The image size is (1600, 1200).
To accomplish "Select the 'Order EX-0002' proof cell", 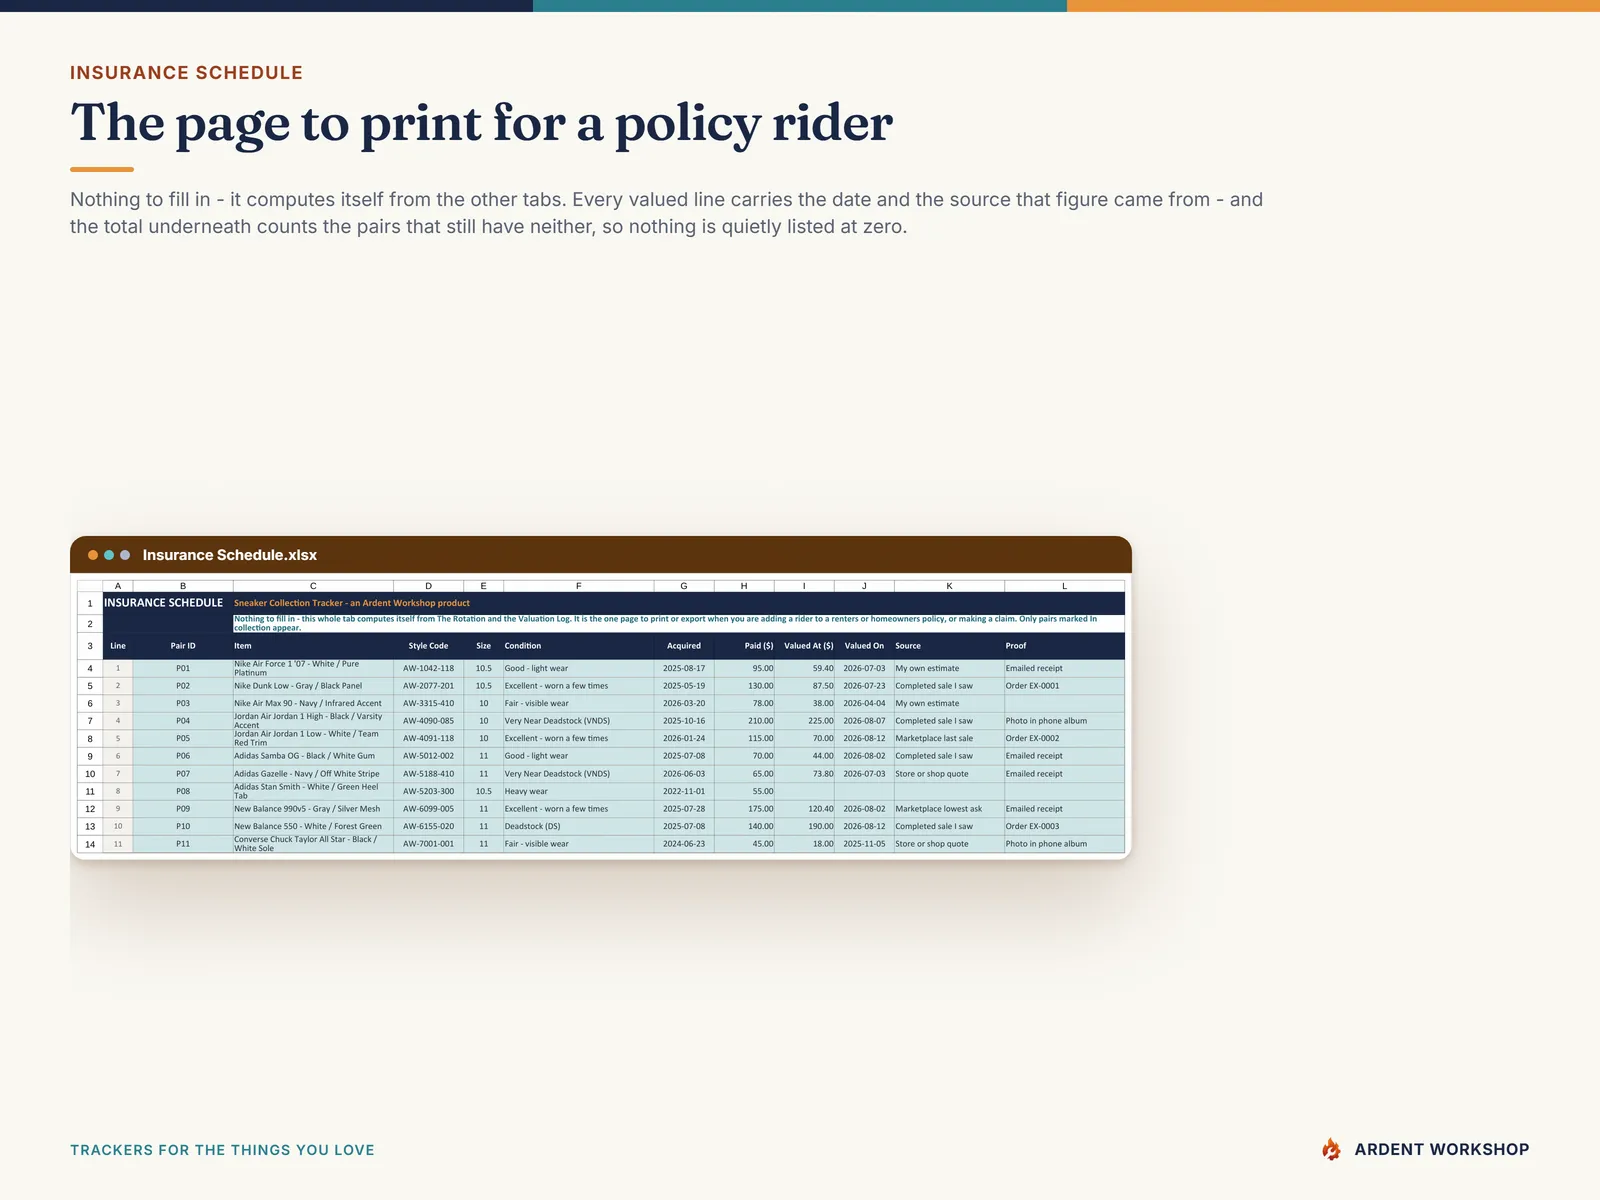I will pyautogui.click(x=1064, y=739).
